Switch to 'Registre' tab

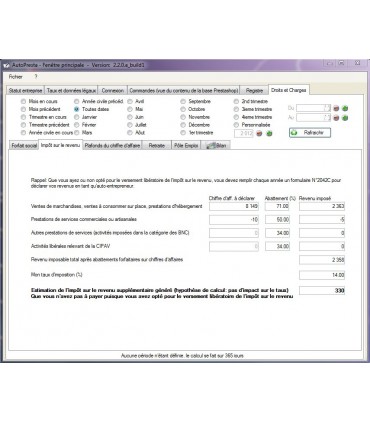254,91
